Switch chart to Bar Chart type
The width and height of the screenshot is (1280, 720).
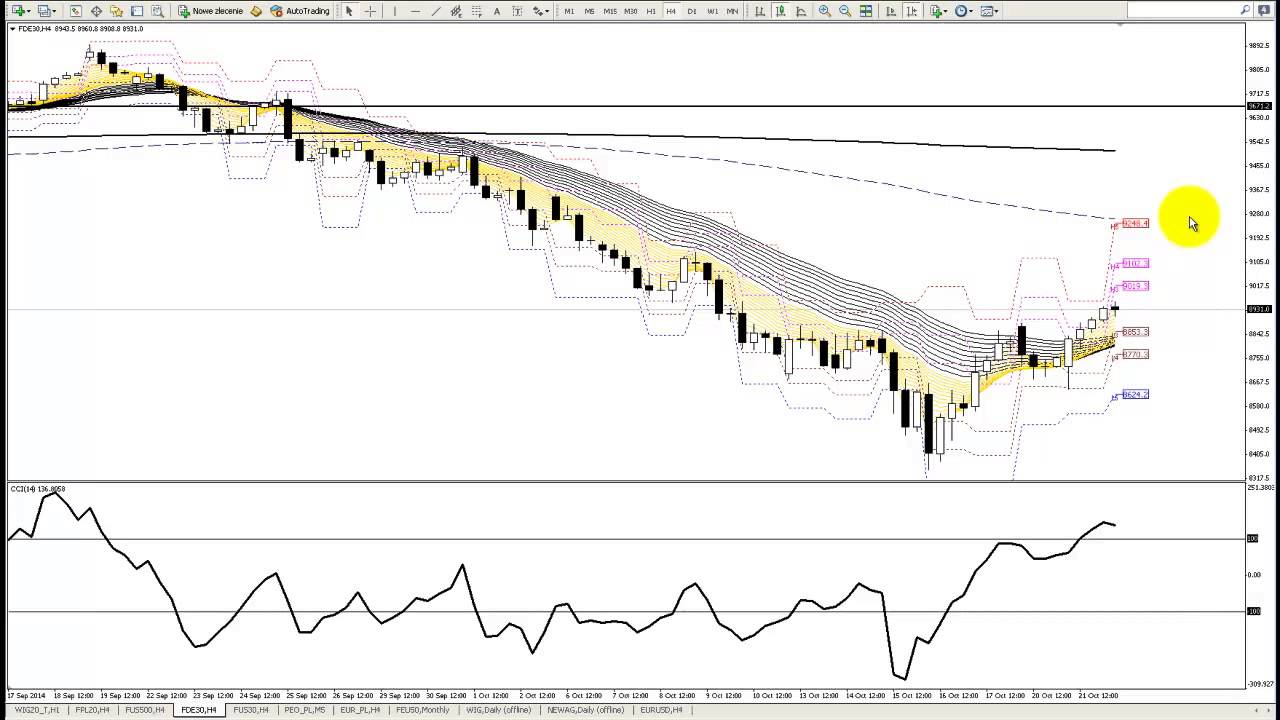point(760,11)
